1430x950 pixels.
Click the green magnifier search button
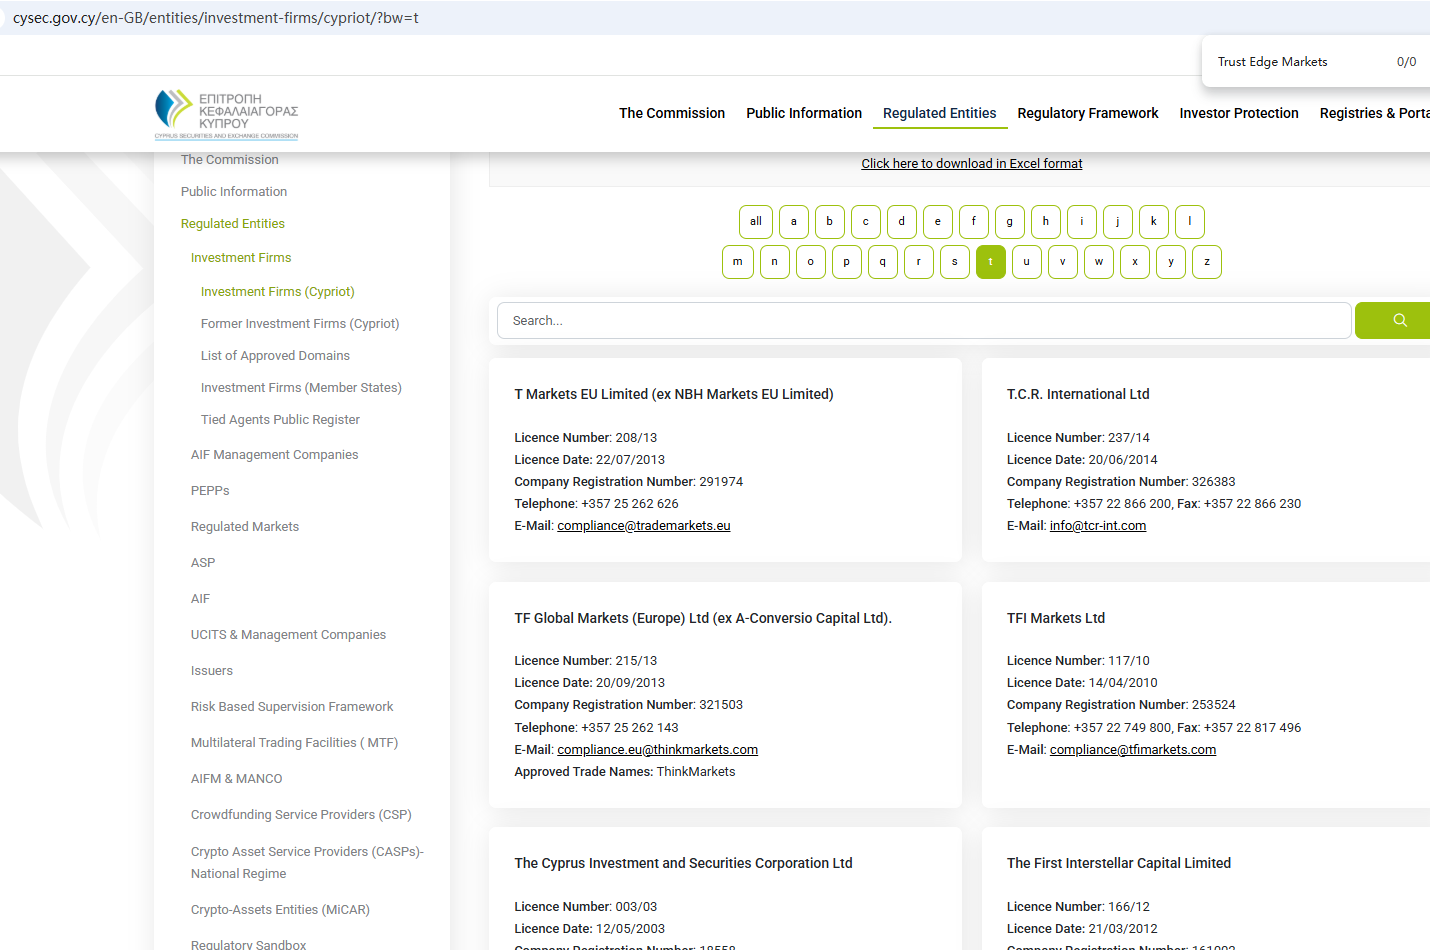(x=1398, y=321)
